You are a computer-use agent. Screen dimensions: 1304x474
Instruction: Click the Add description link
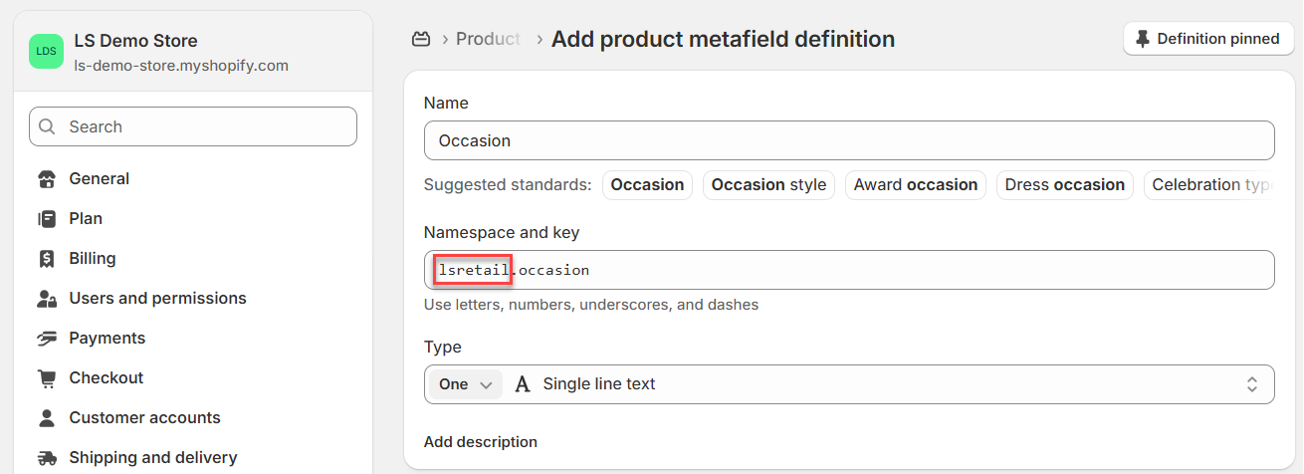[480, 442]
